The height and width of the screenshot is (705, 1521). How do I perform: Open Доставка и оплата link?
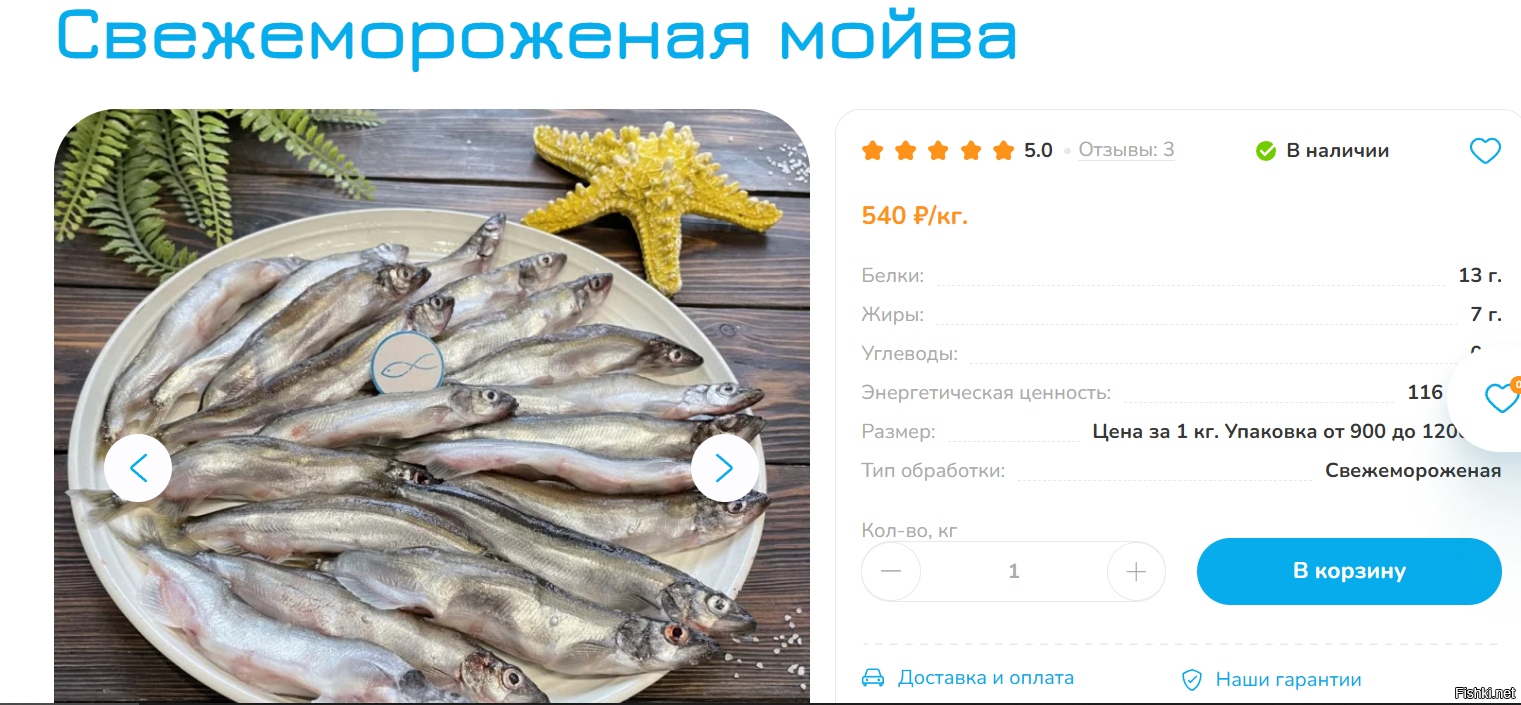coord(986,678)
